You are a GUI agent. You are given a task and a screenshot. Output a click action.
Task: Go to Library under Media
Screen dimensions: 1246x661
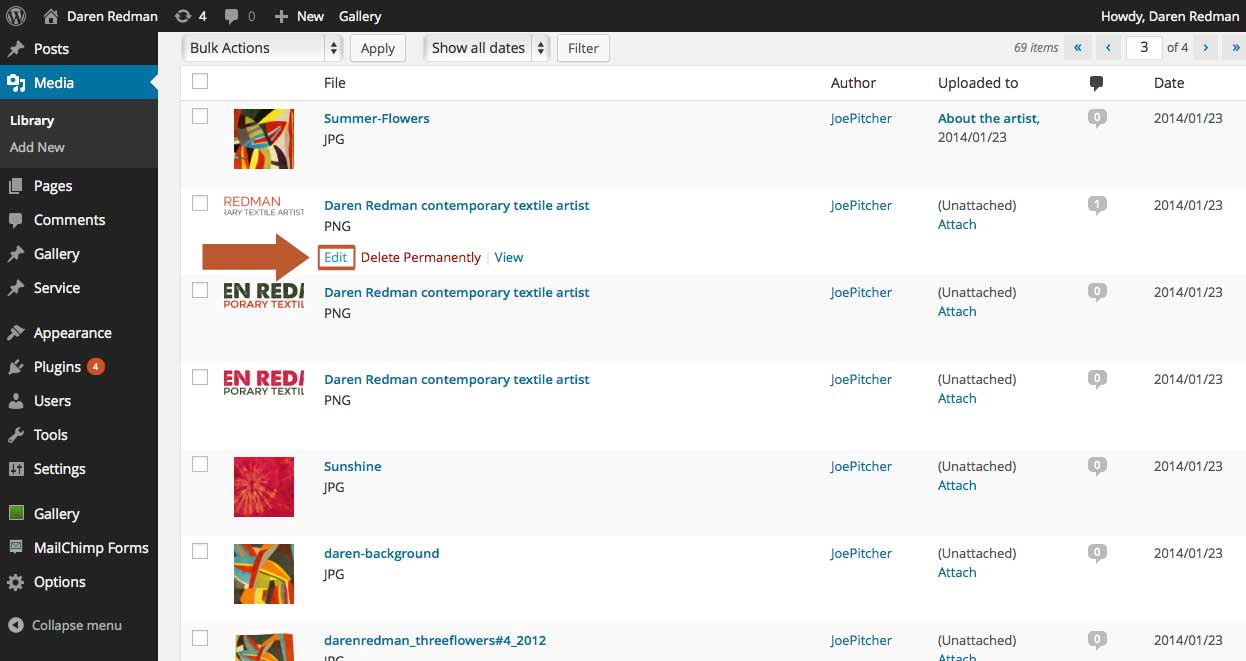pyautogui.click(x=32, y=120)
